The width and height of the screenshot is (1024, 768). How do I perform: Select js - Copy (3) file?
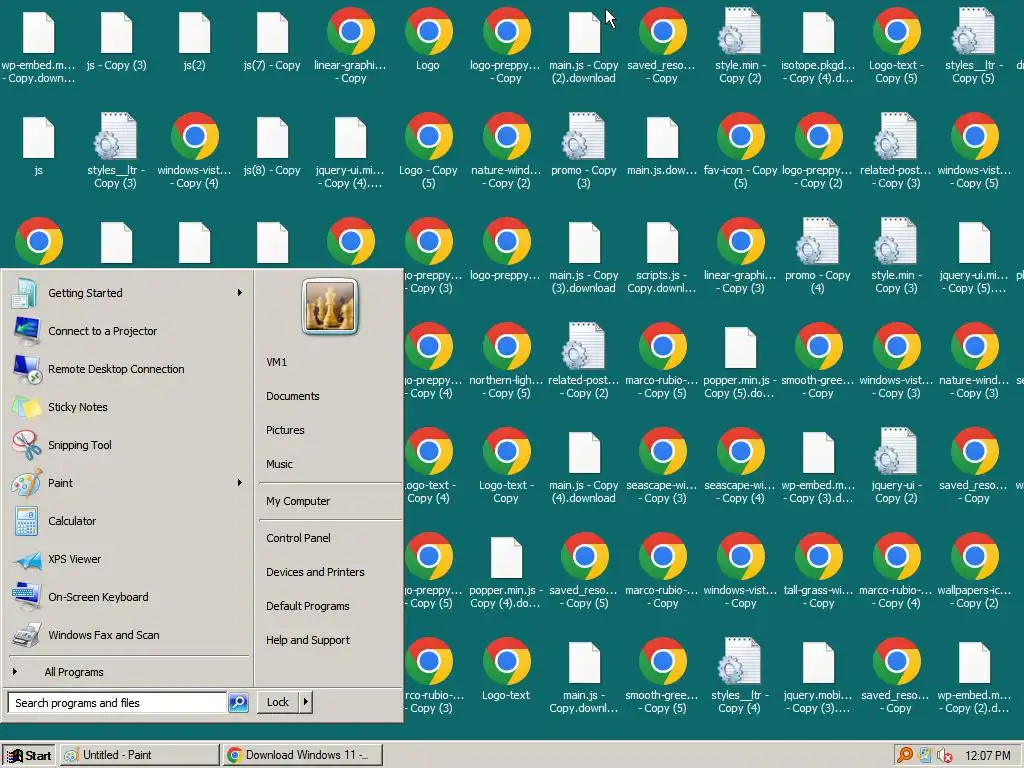(x=116, y=40)
